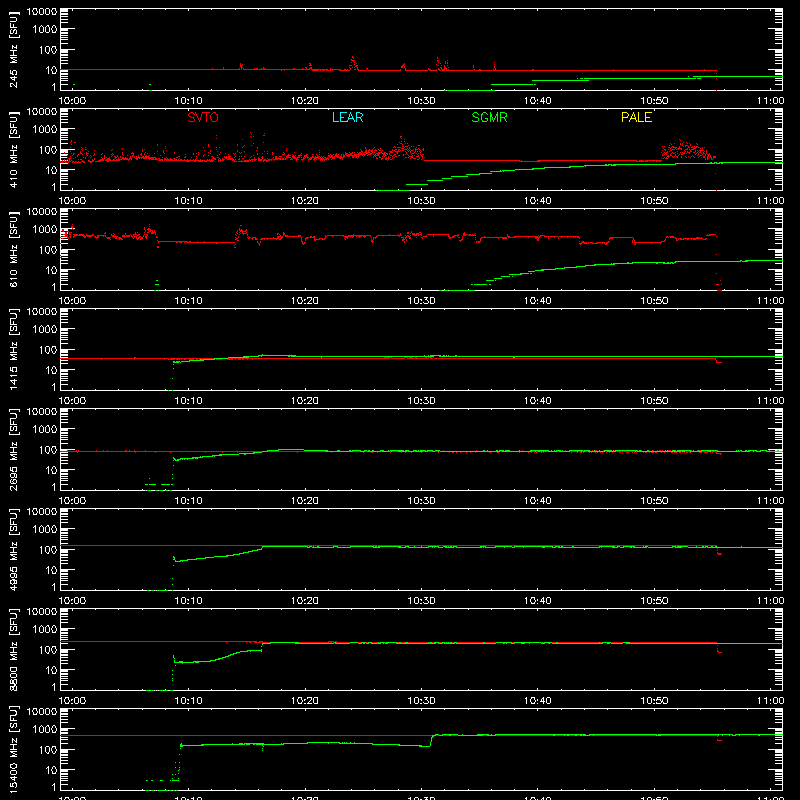The height and width of the screenshot is (800, 800).
Task: Click the 10000 tick of 245 MHz panel
Action: (42, 12)
